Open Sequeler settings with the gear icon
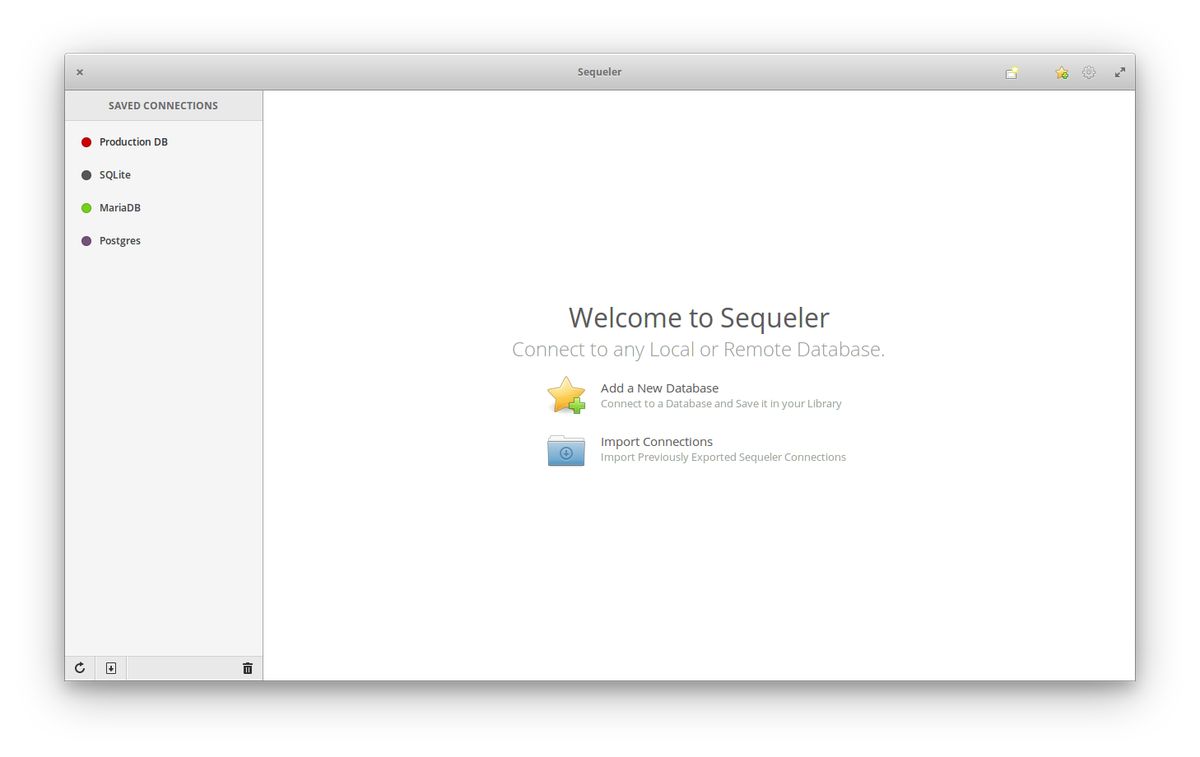The width and height of the screenshot is (1200, 757). tap(1088, 72)
